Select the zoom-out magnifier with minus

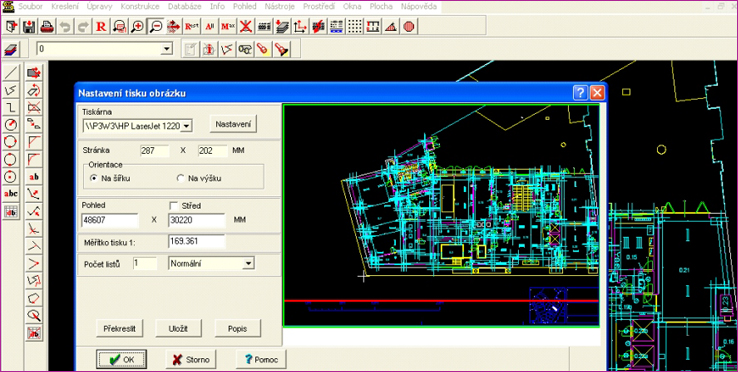pyautogui.click(x=155, y=26)
